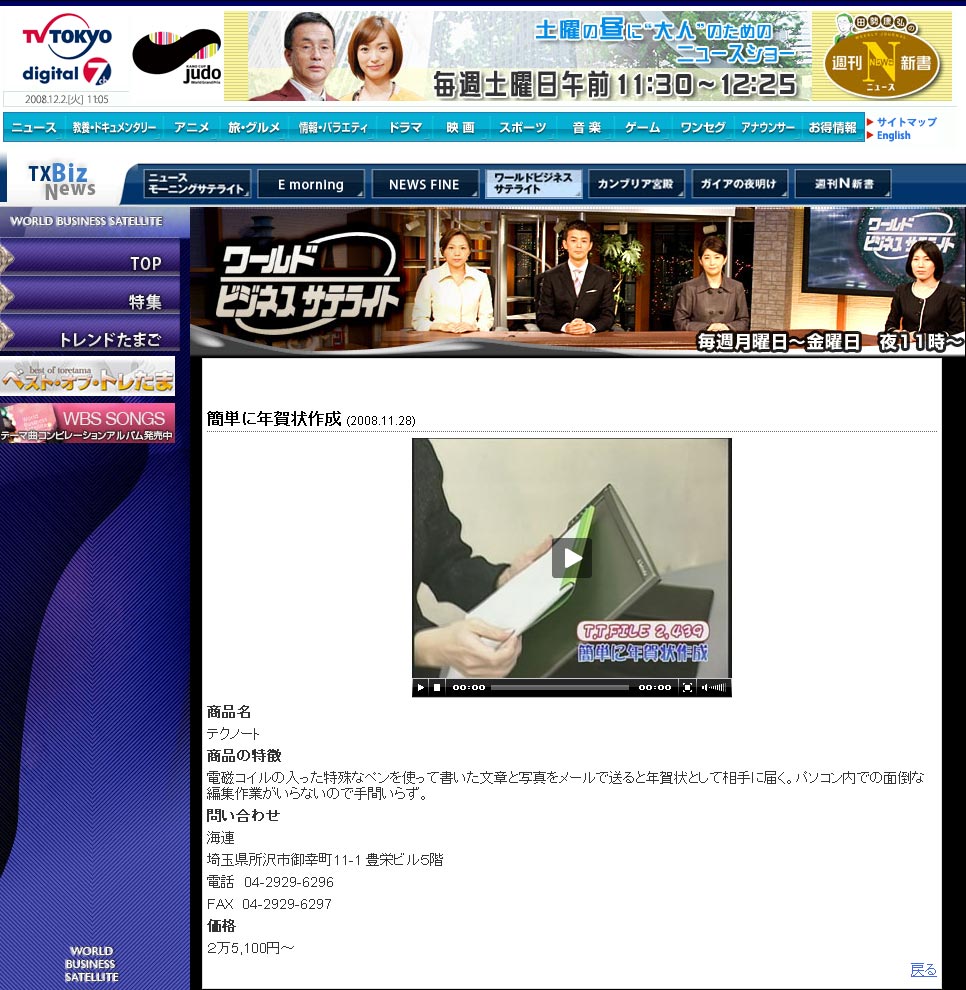The height and width of the screenshot is (990, 966).
Task: Open the NEWS FINE tab
Action: [x=424, y=184]
